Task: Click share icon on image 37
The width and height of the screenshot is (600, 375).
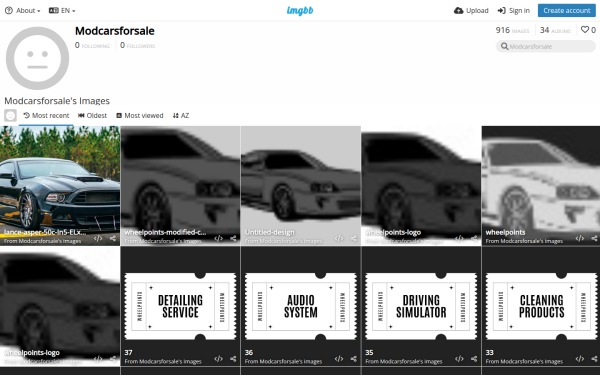Action: coord(233,359)
